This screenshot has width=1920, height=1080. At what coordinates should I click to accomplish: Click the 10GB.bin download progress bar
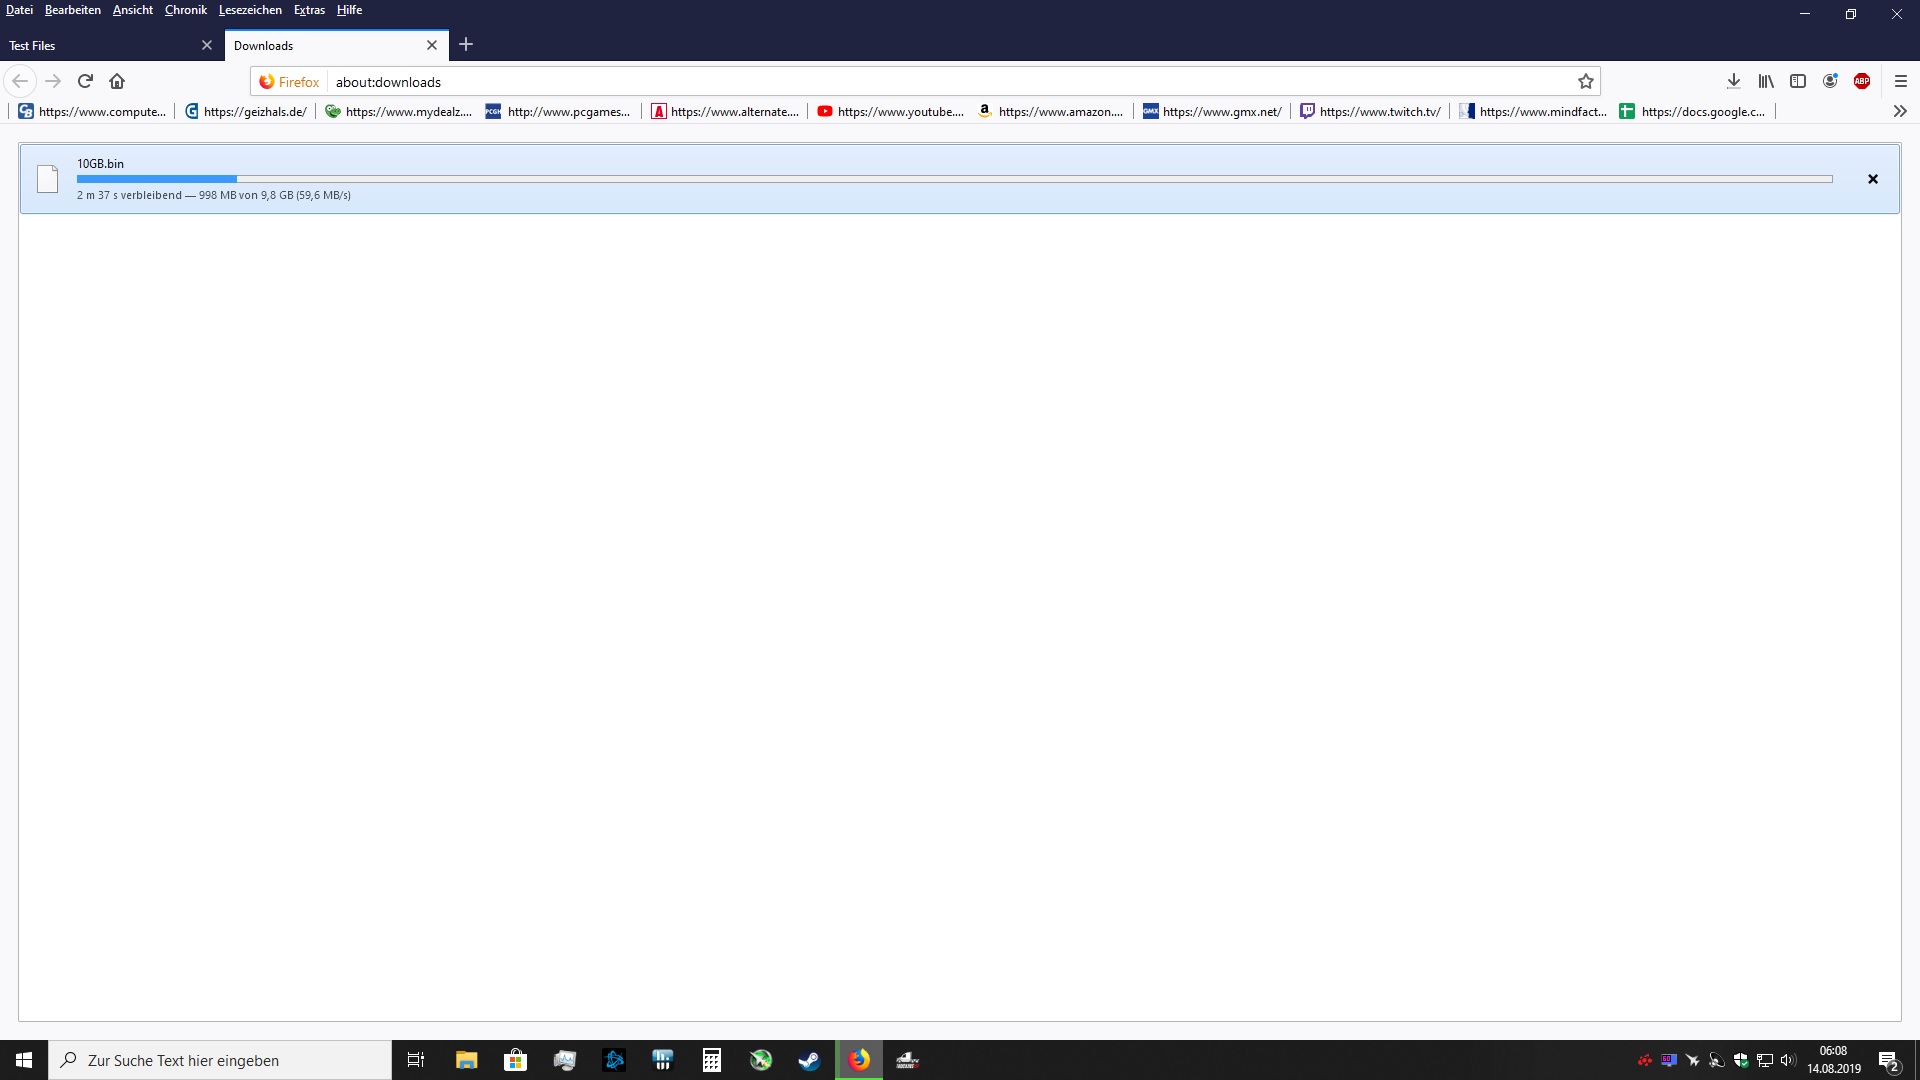(x=954, y=179)
